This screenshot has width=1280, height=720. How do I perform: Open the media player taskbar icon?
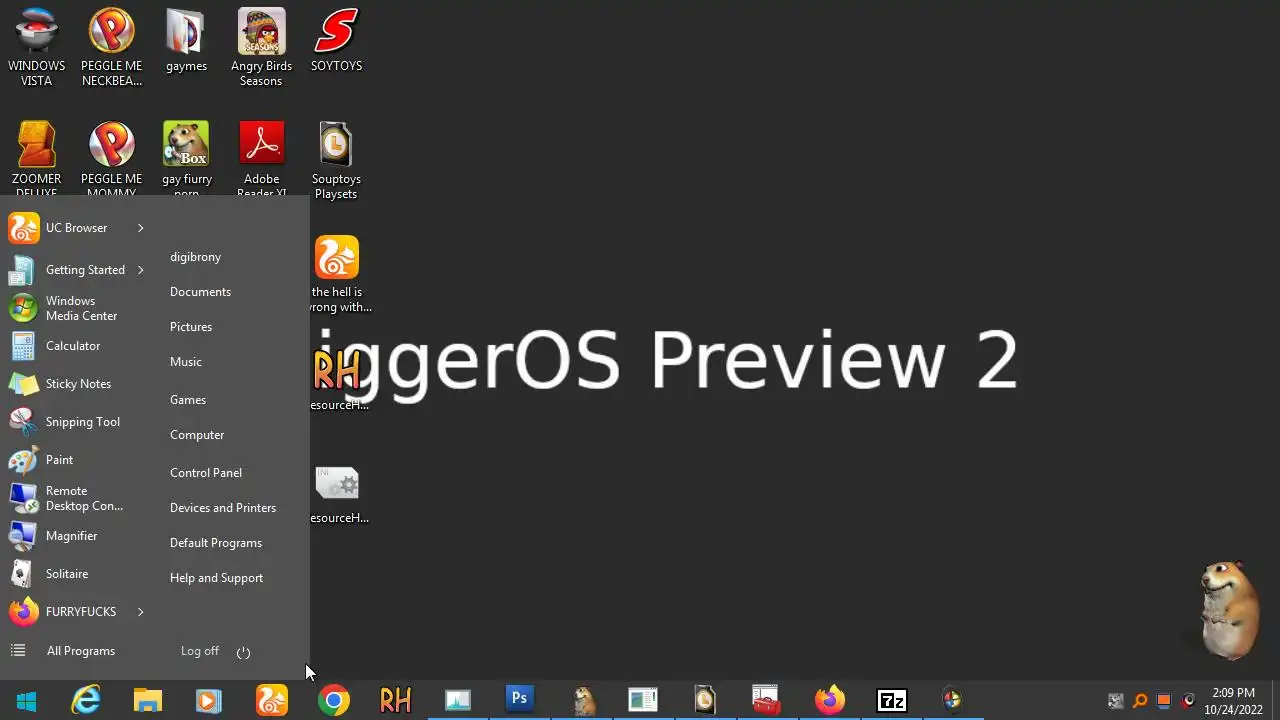tap(209, 701)
